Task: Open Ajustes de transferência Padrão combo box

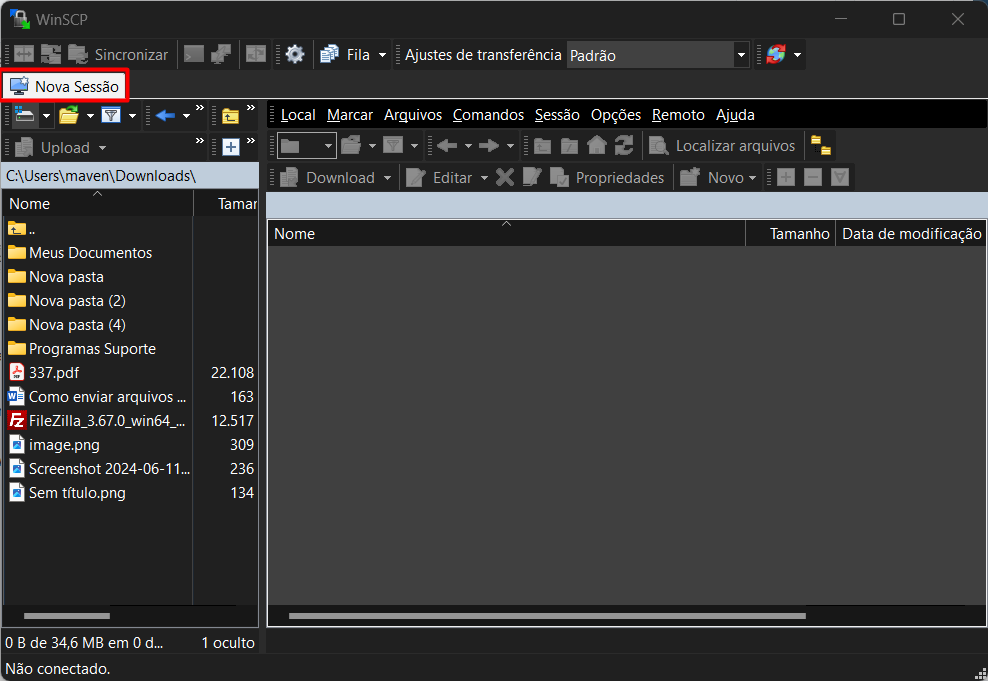Action: 658,55
